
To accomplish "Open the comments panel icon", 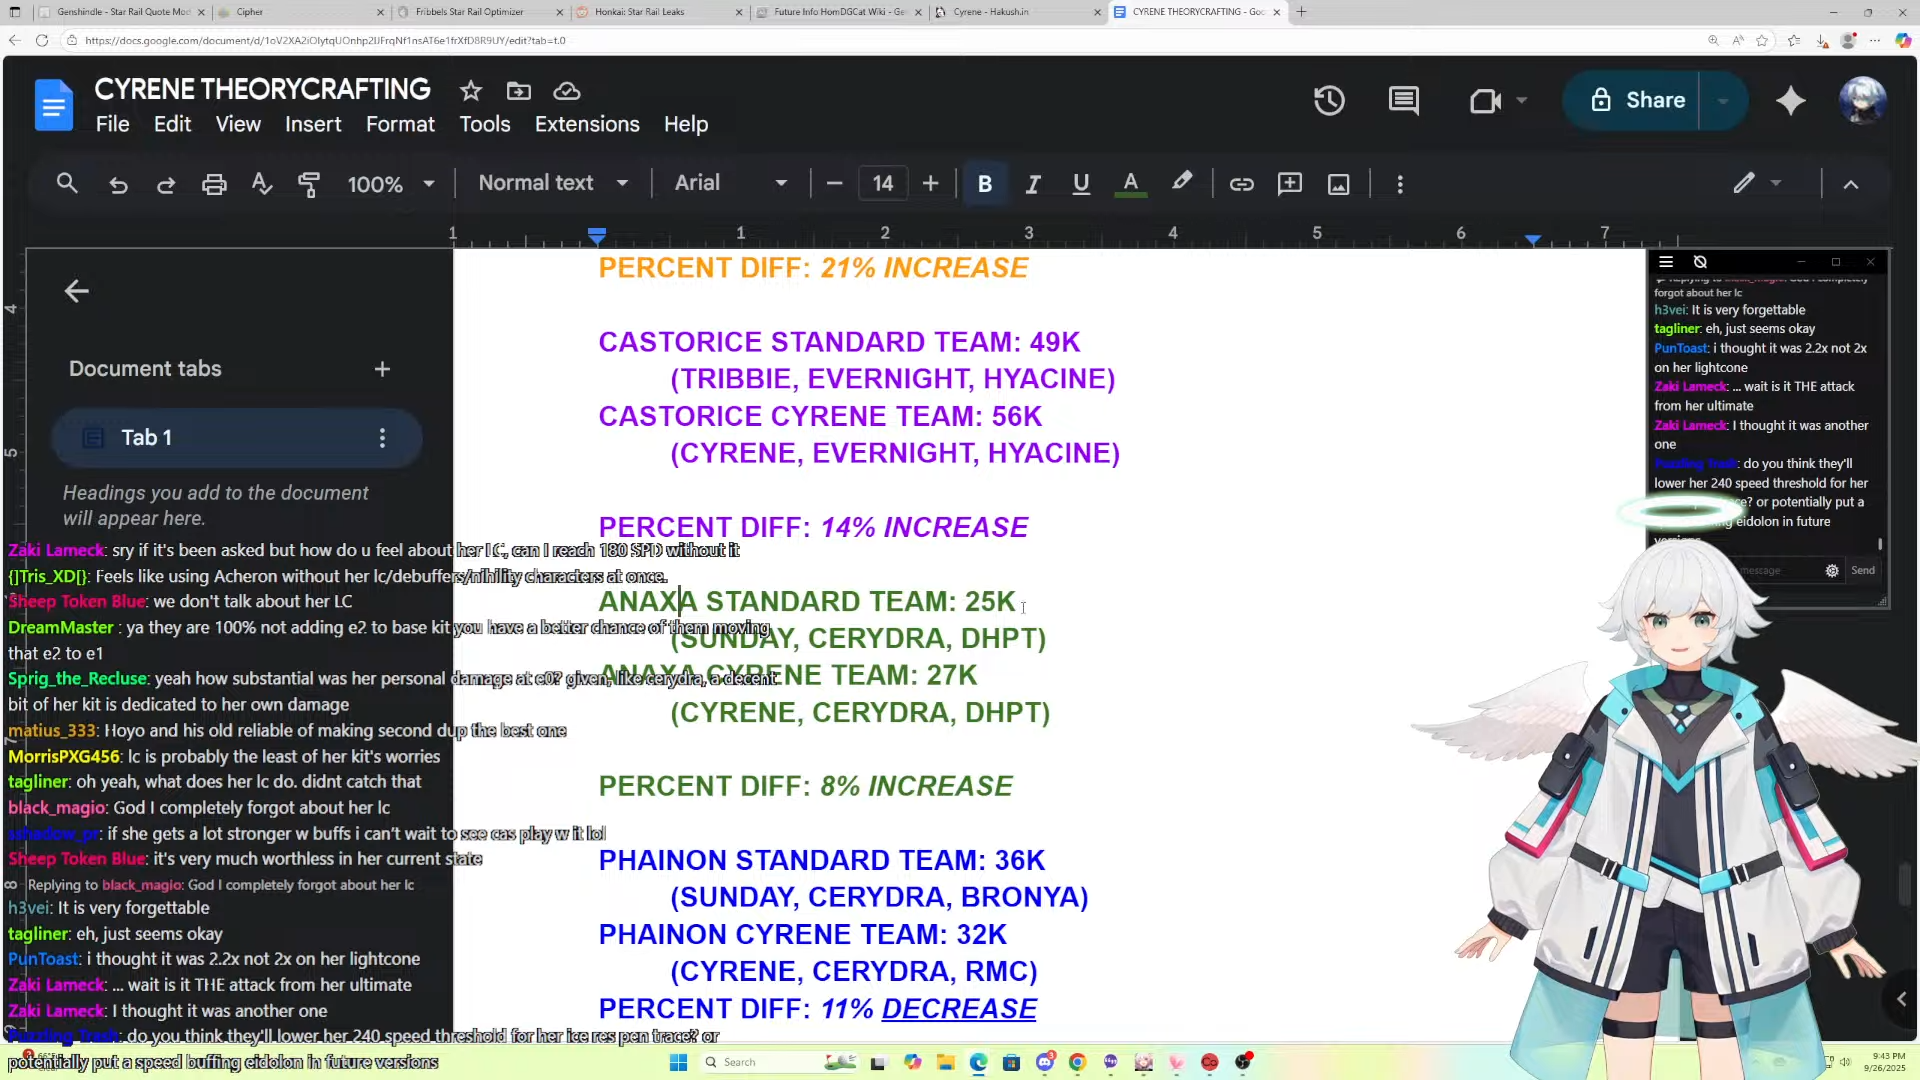I will (x=1403, y=100).
